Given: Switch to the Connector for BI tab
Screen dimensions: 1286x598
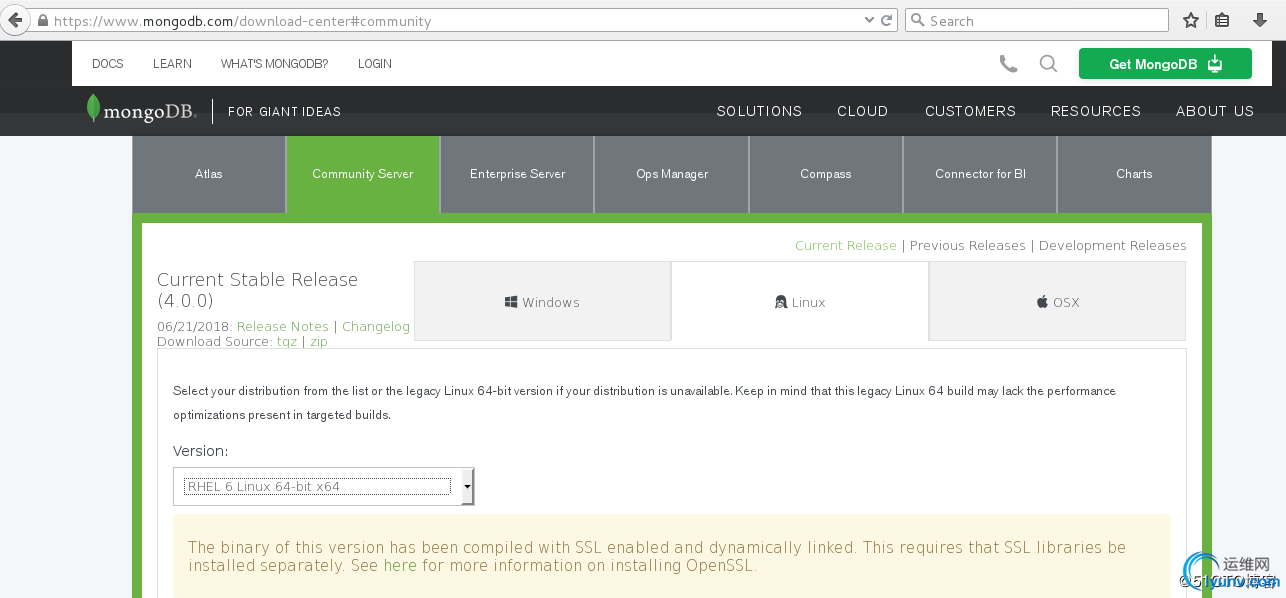Looking at the screenshot, I should pos(980,174).
